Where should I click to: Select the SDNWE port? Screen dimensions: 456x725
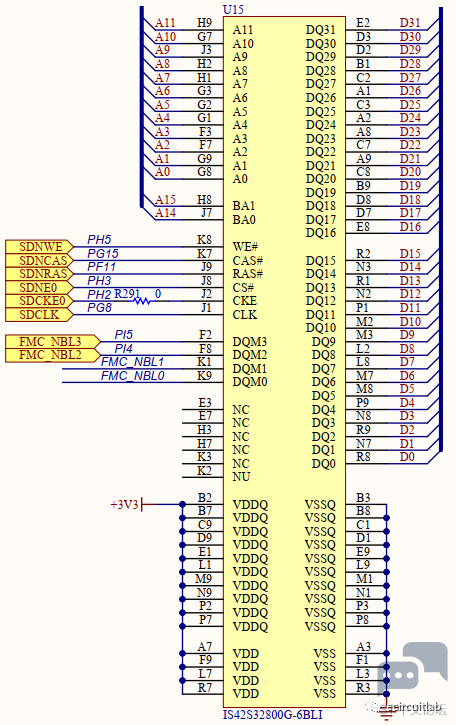tap(39, 246)
